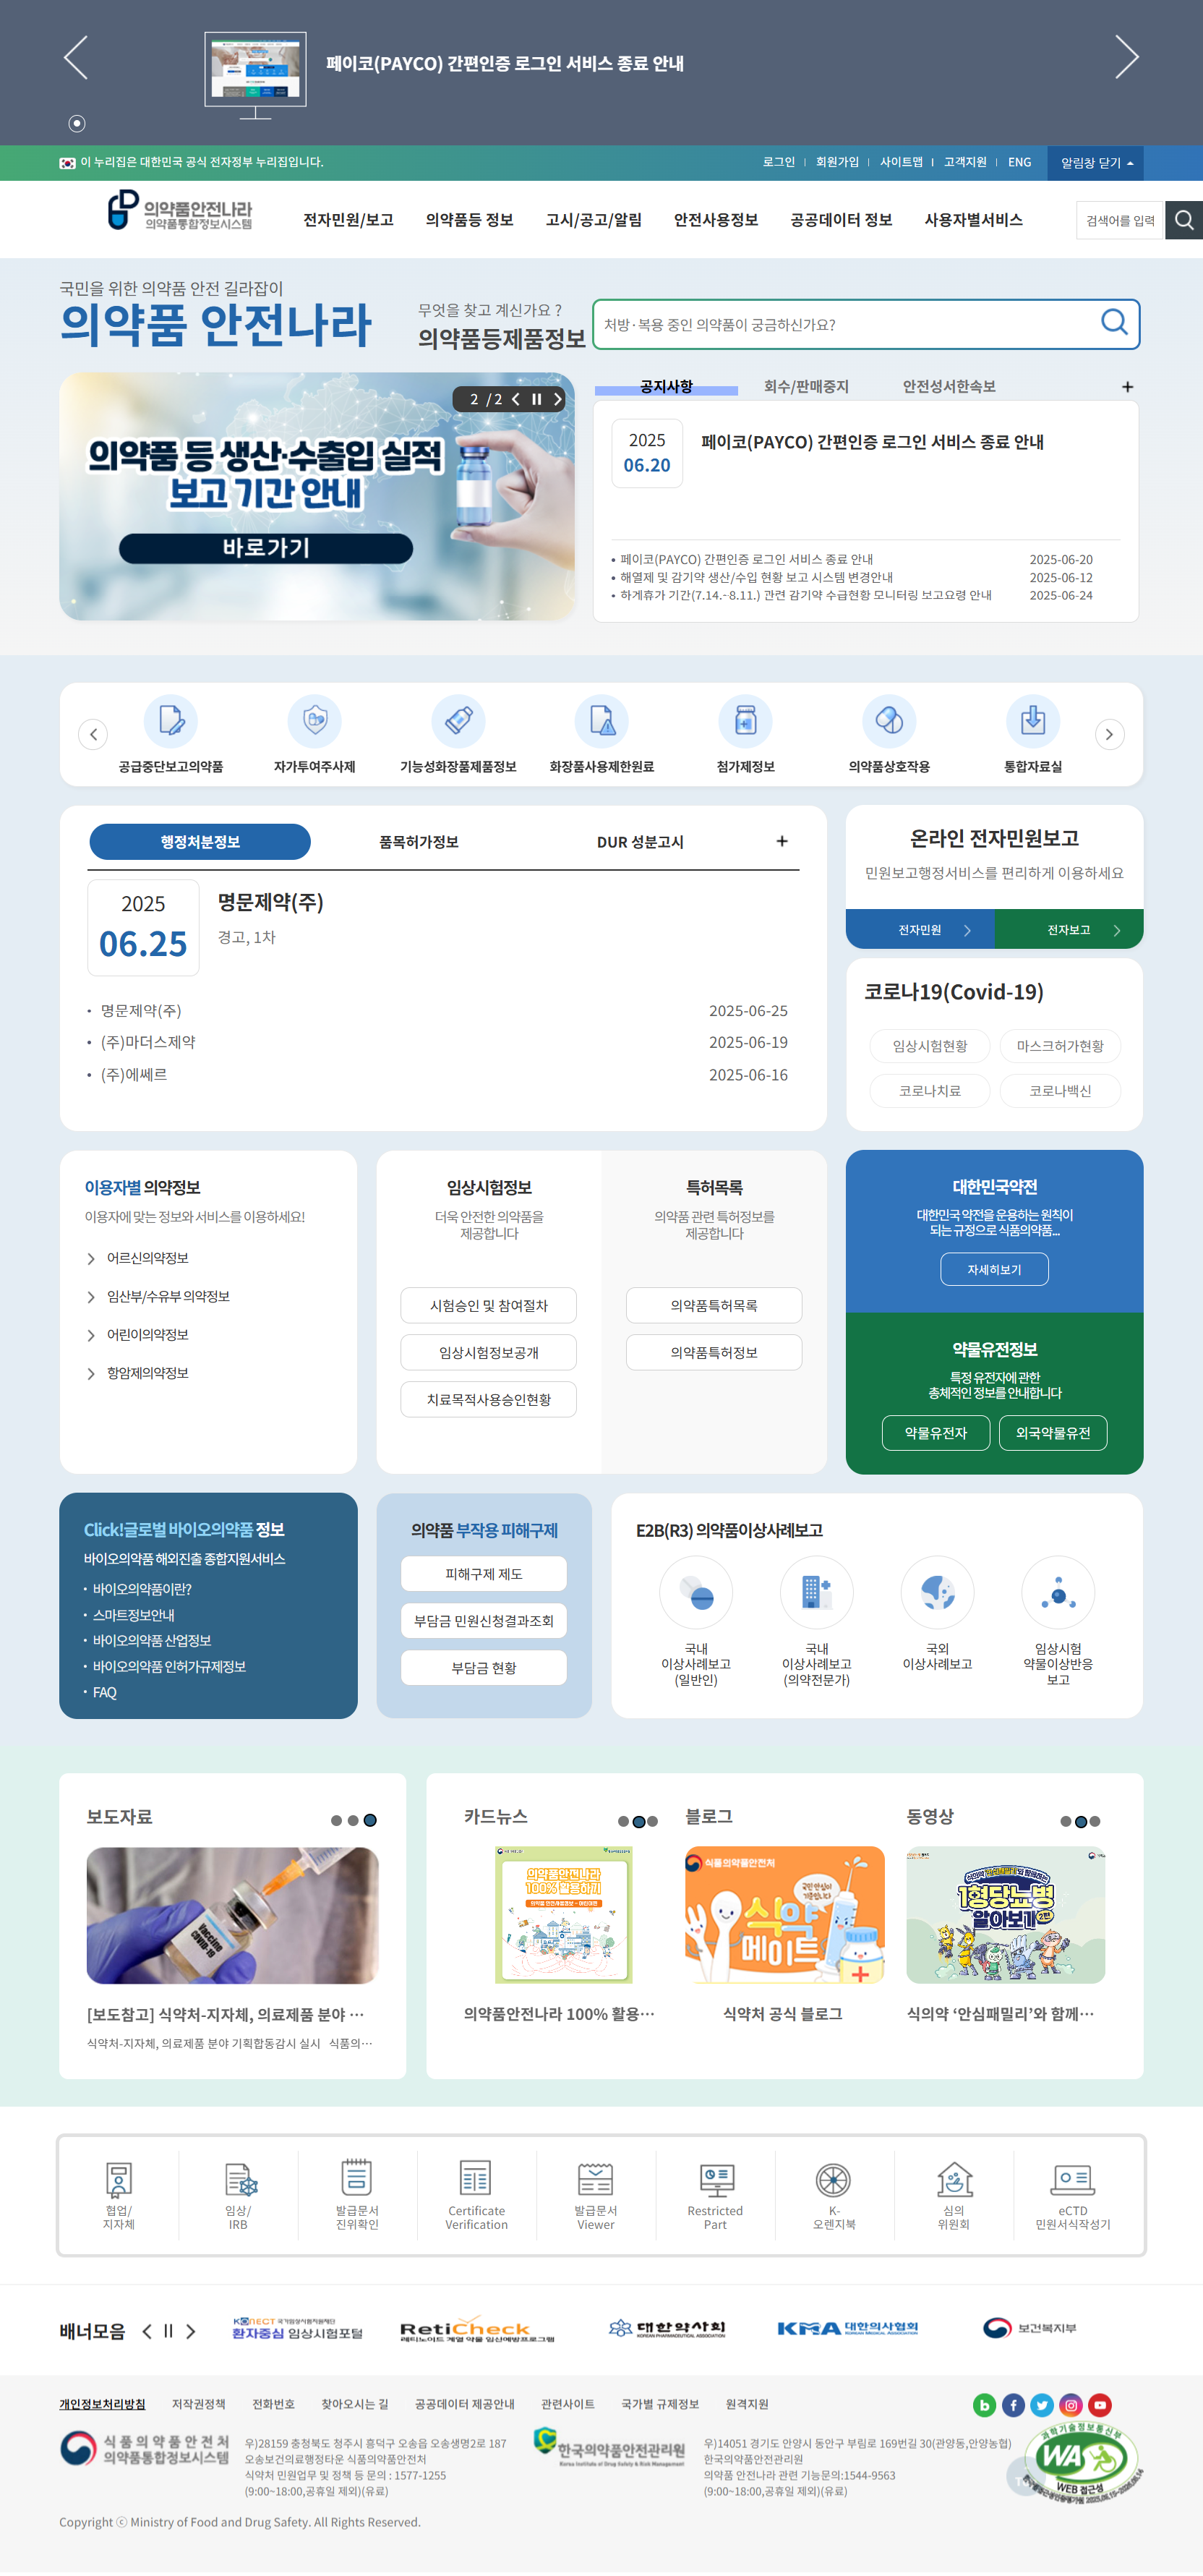Image resolution: width=1203 pixels, height=2576 pixels.
Task: Click the 전자민원 button
Action: point(919,930)
